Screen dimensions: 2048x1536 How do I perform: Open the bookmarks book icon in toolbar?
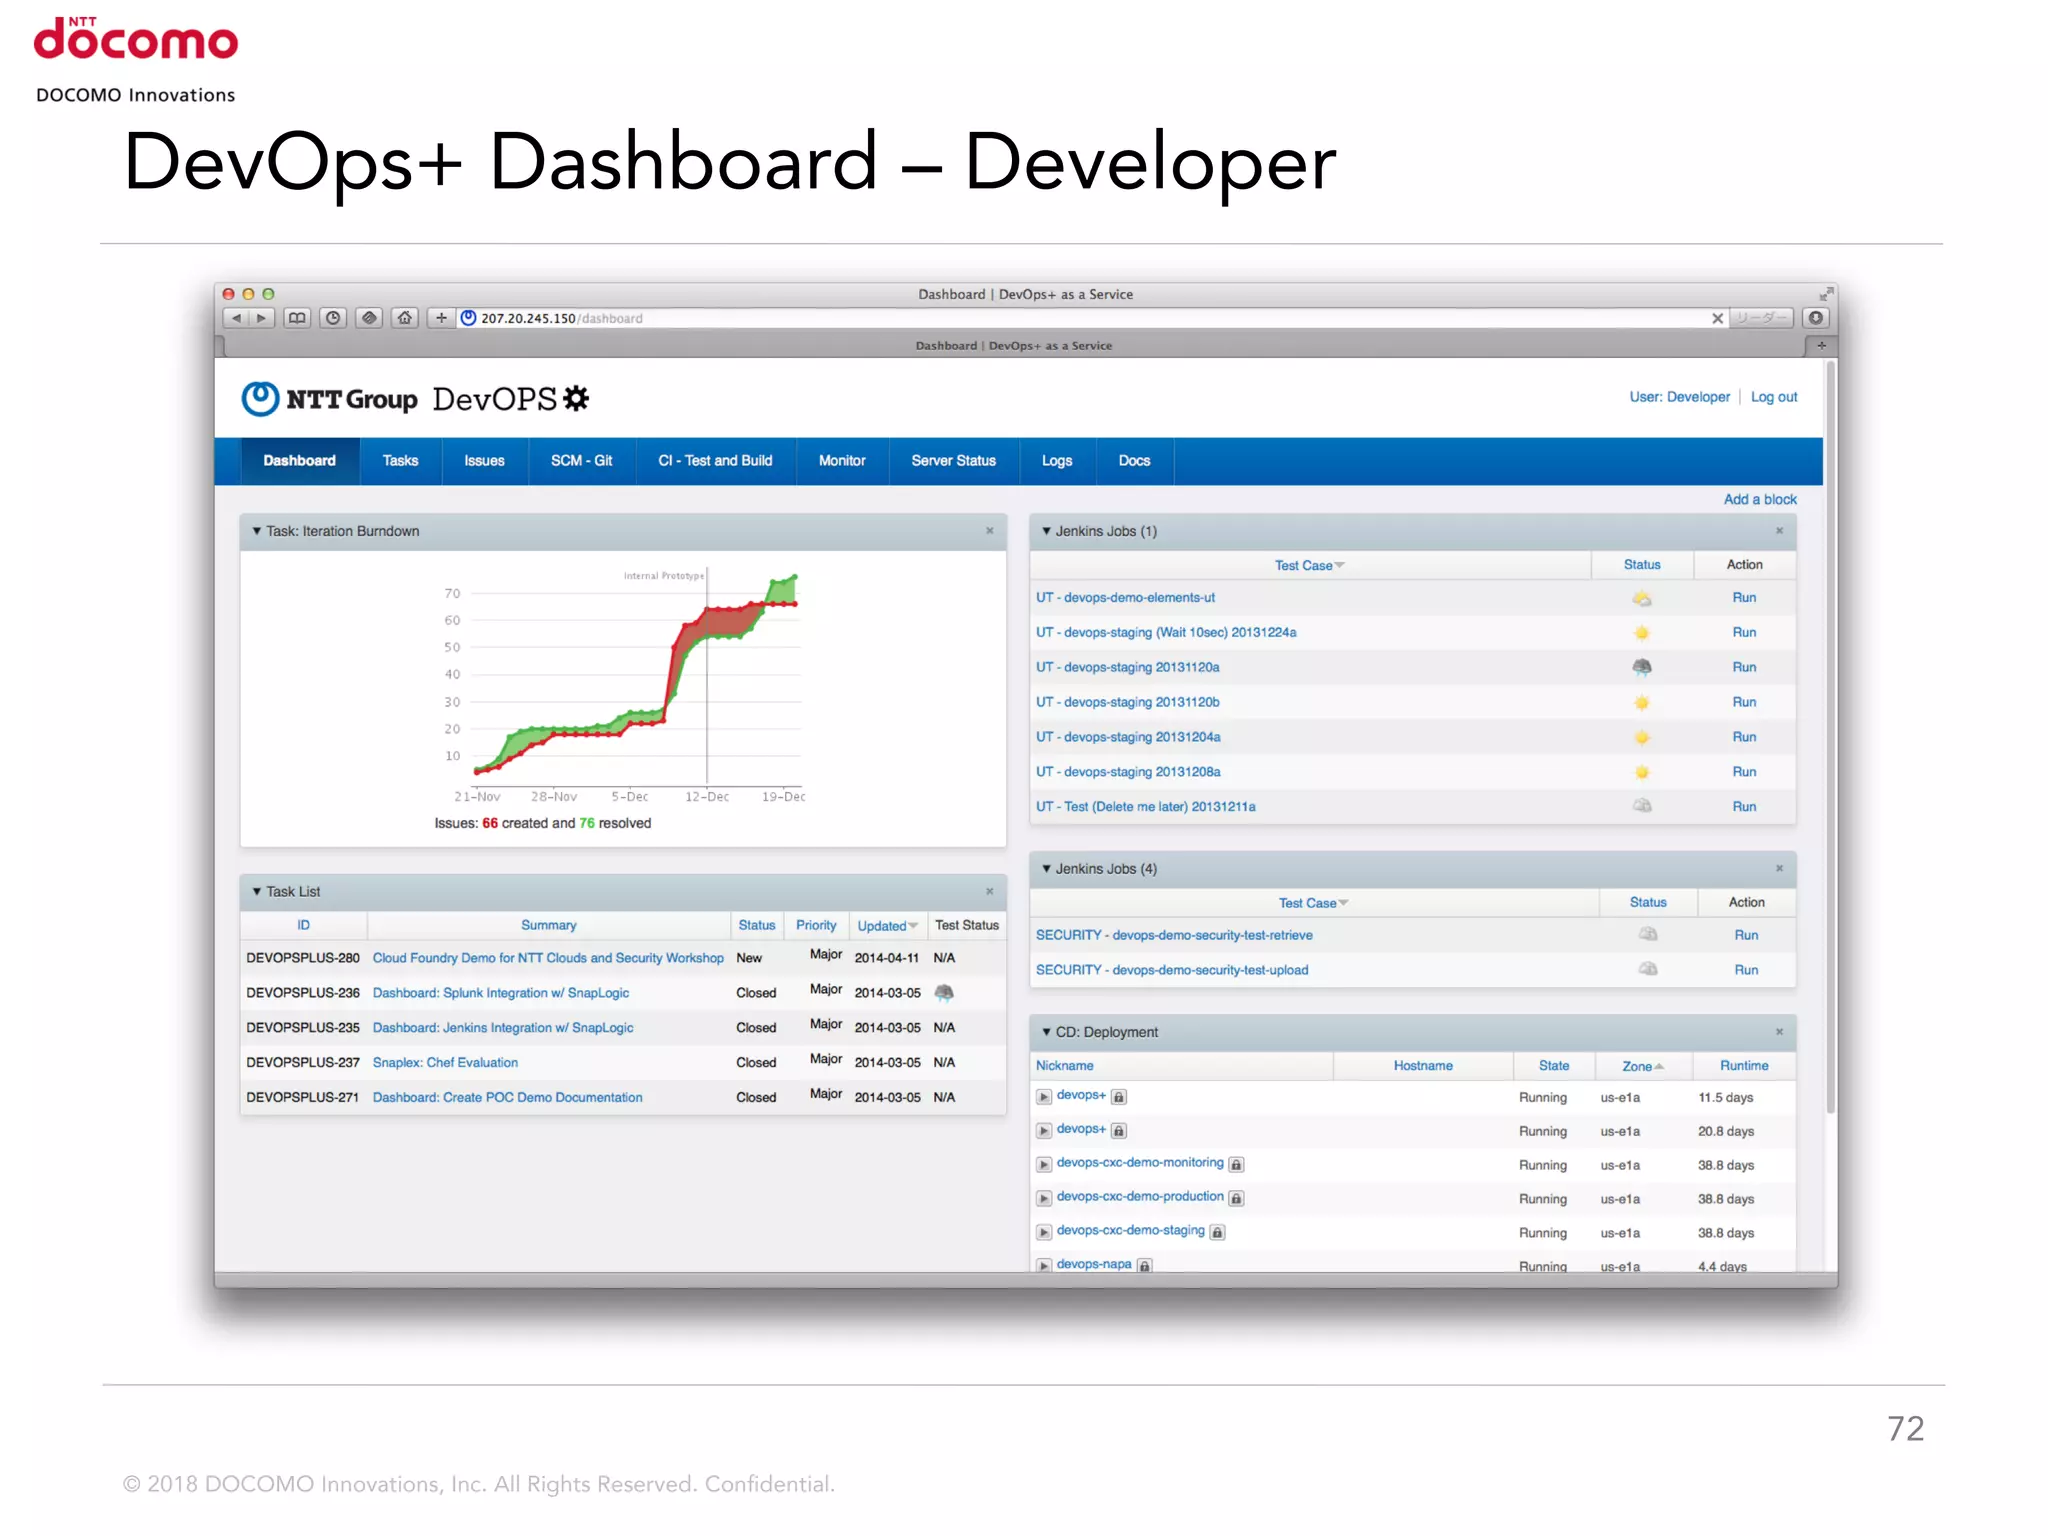coord(297,318)
